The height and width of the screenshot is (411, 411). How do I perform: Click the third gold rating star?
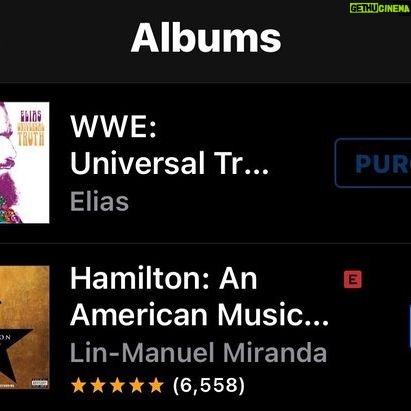pyautogui.click(x=117, y=385)
